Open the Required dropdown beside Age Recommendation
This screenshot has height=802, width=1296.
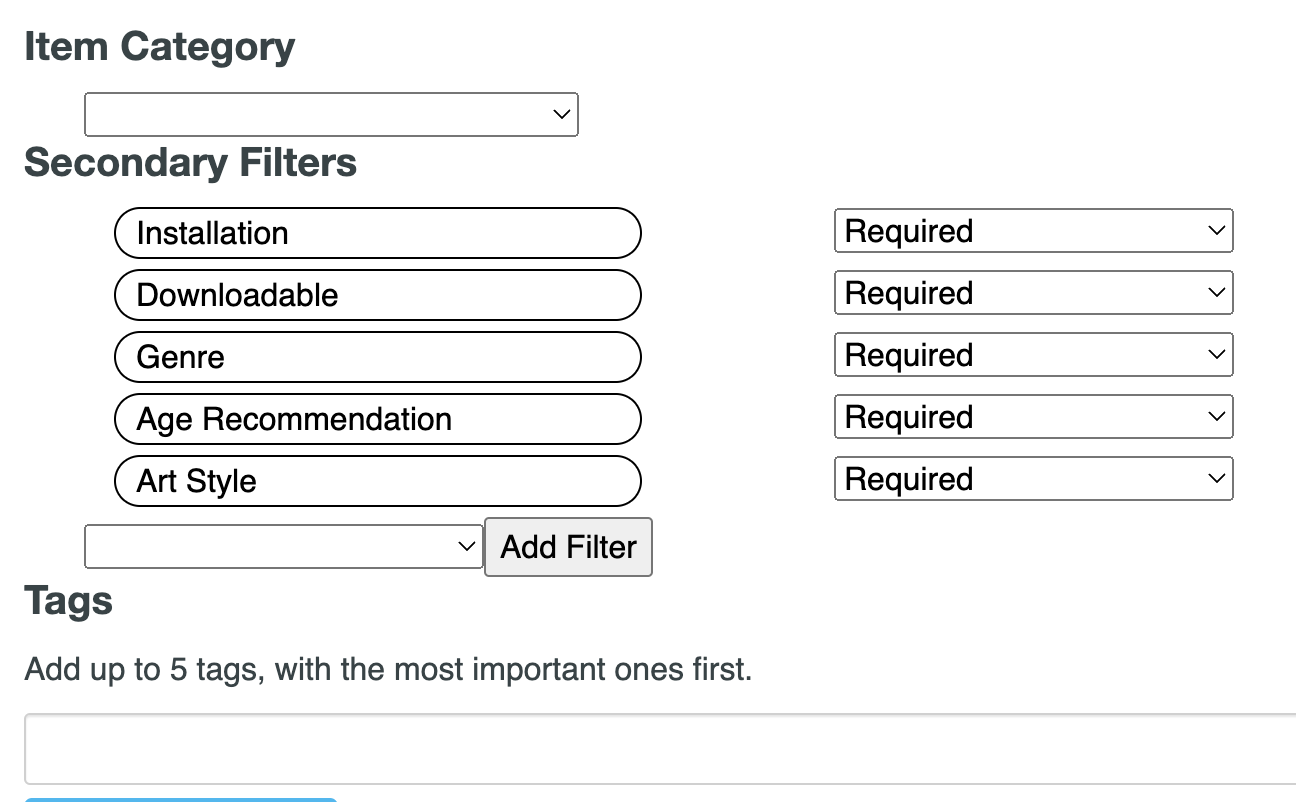(x=1033, y=416)
